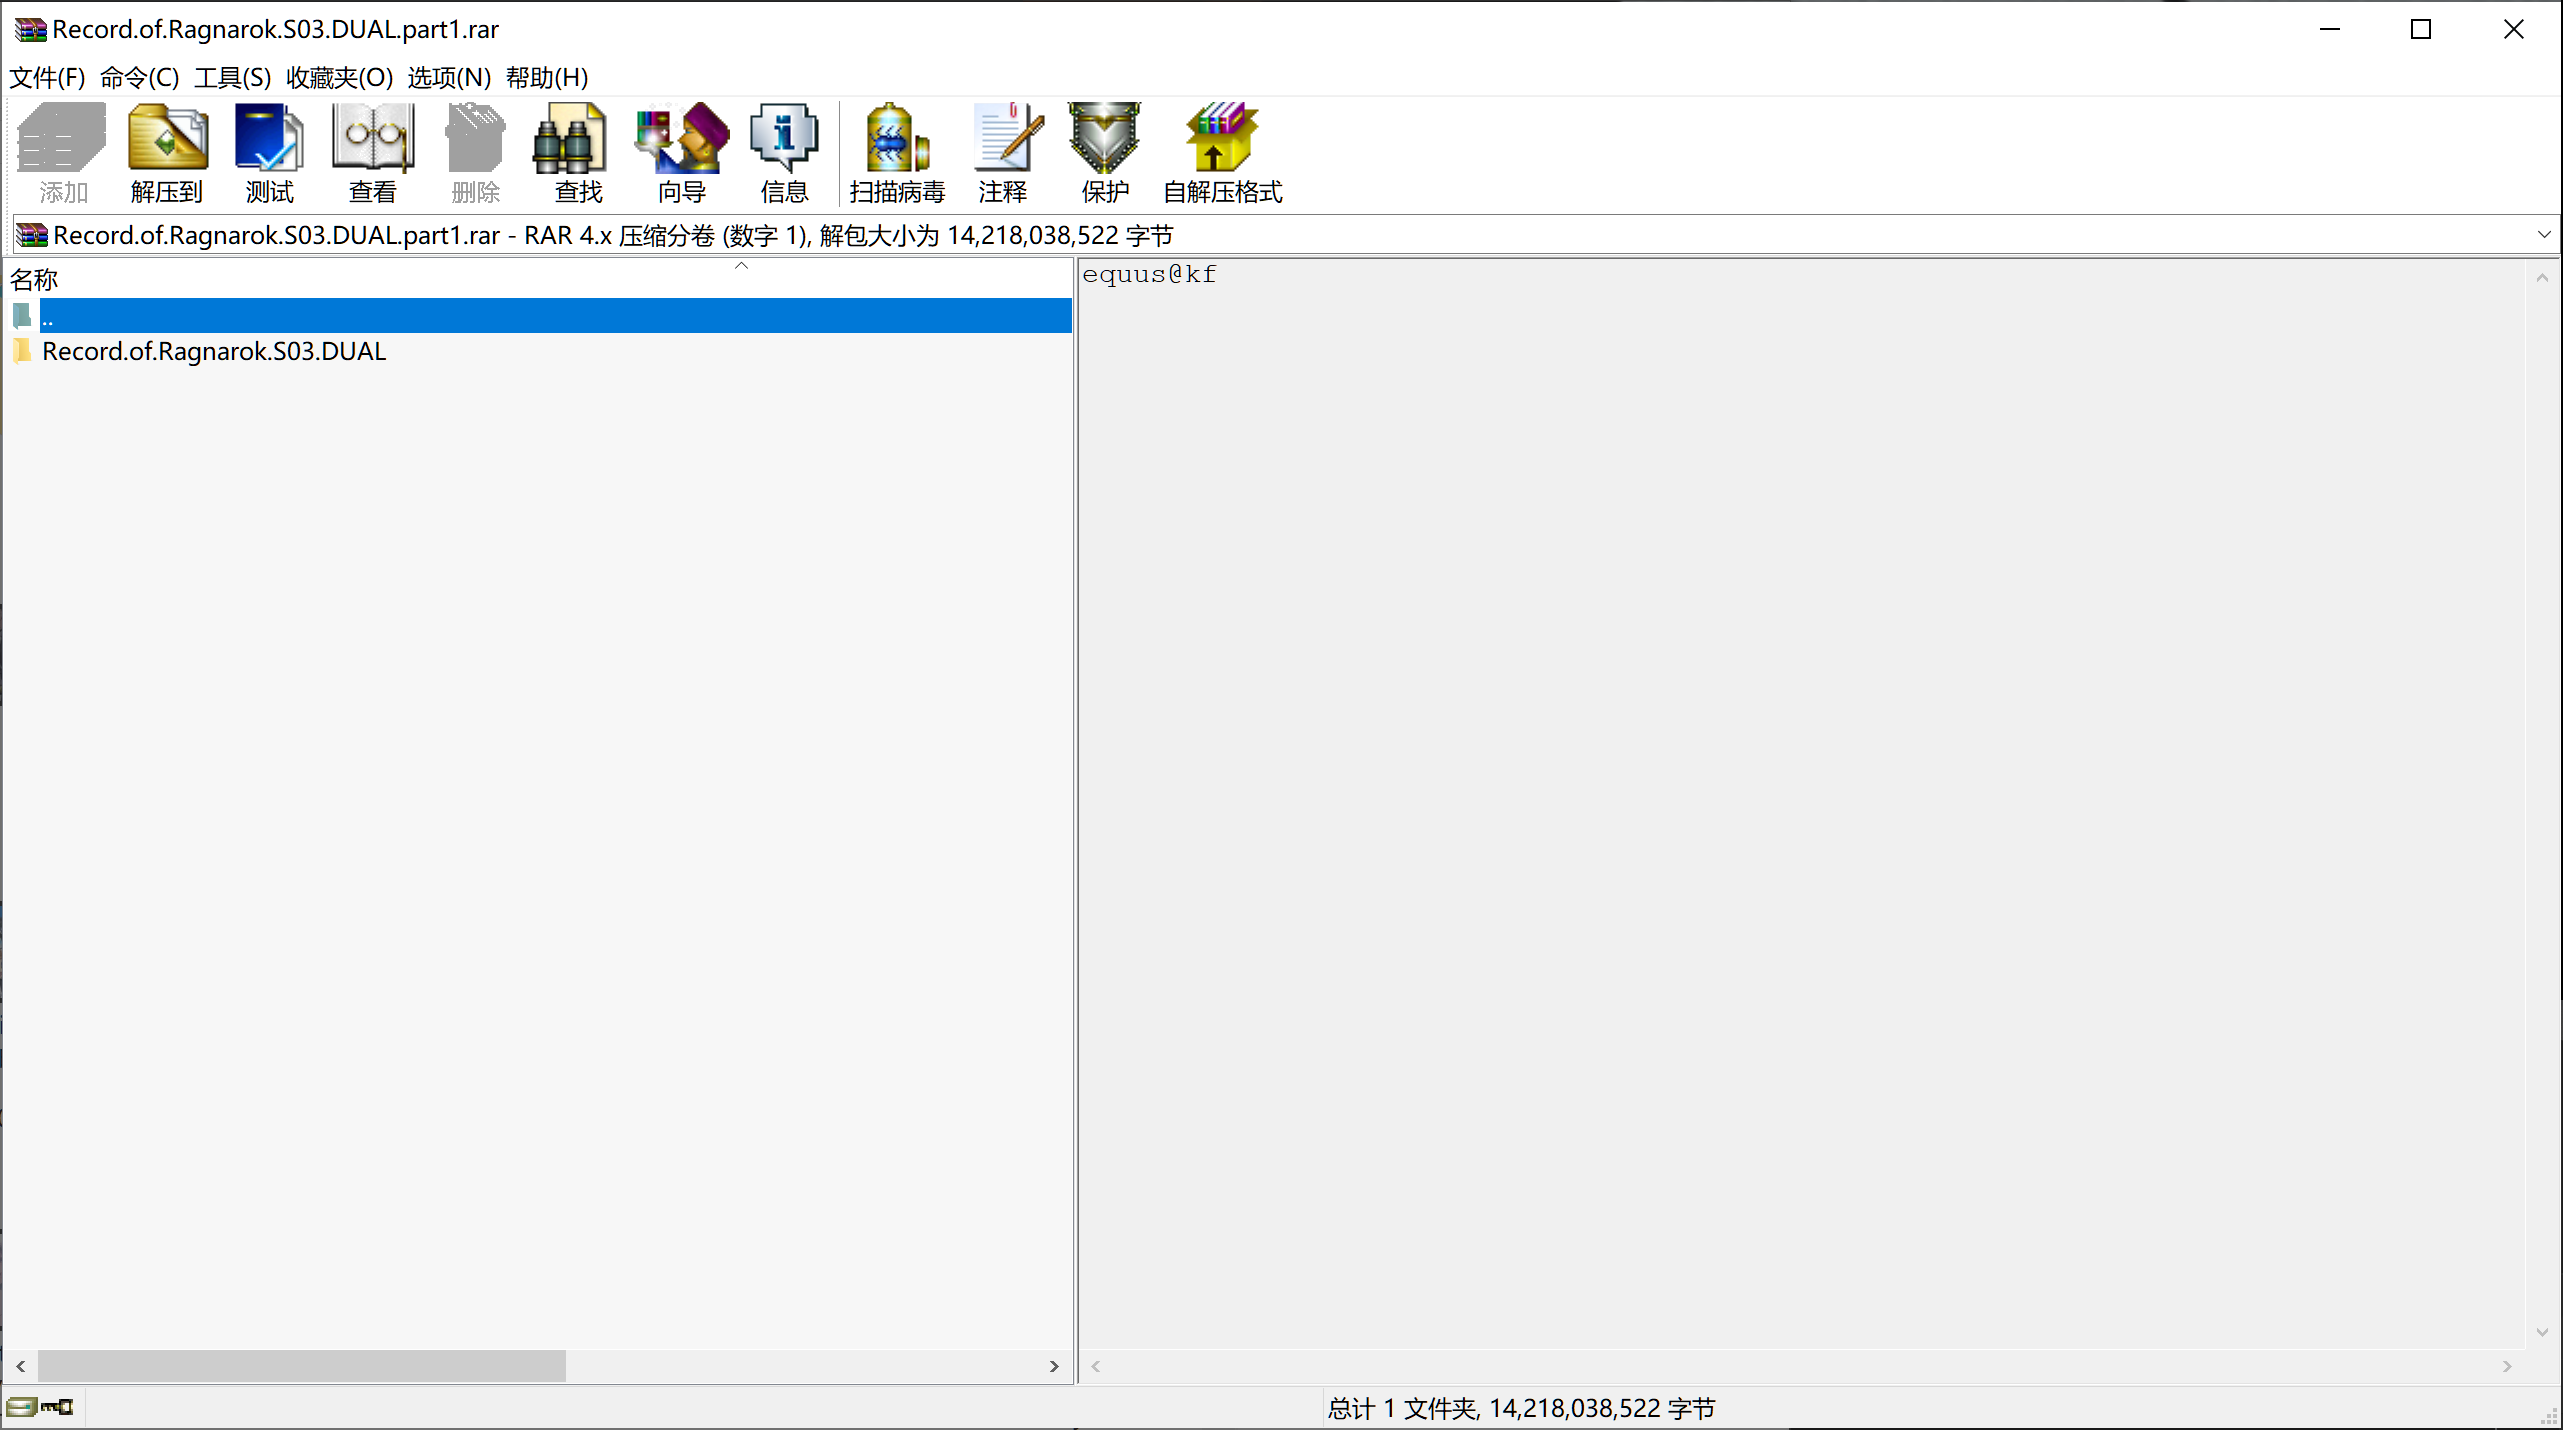2563x1430 pixels.
Task: Click the drive and key status bar icon
Action: click(40, 1407)
